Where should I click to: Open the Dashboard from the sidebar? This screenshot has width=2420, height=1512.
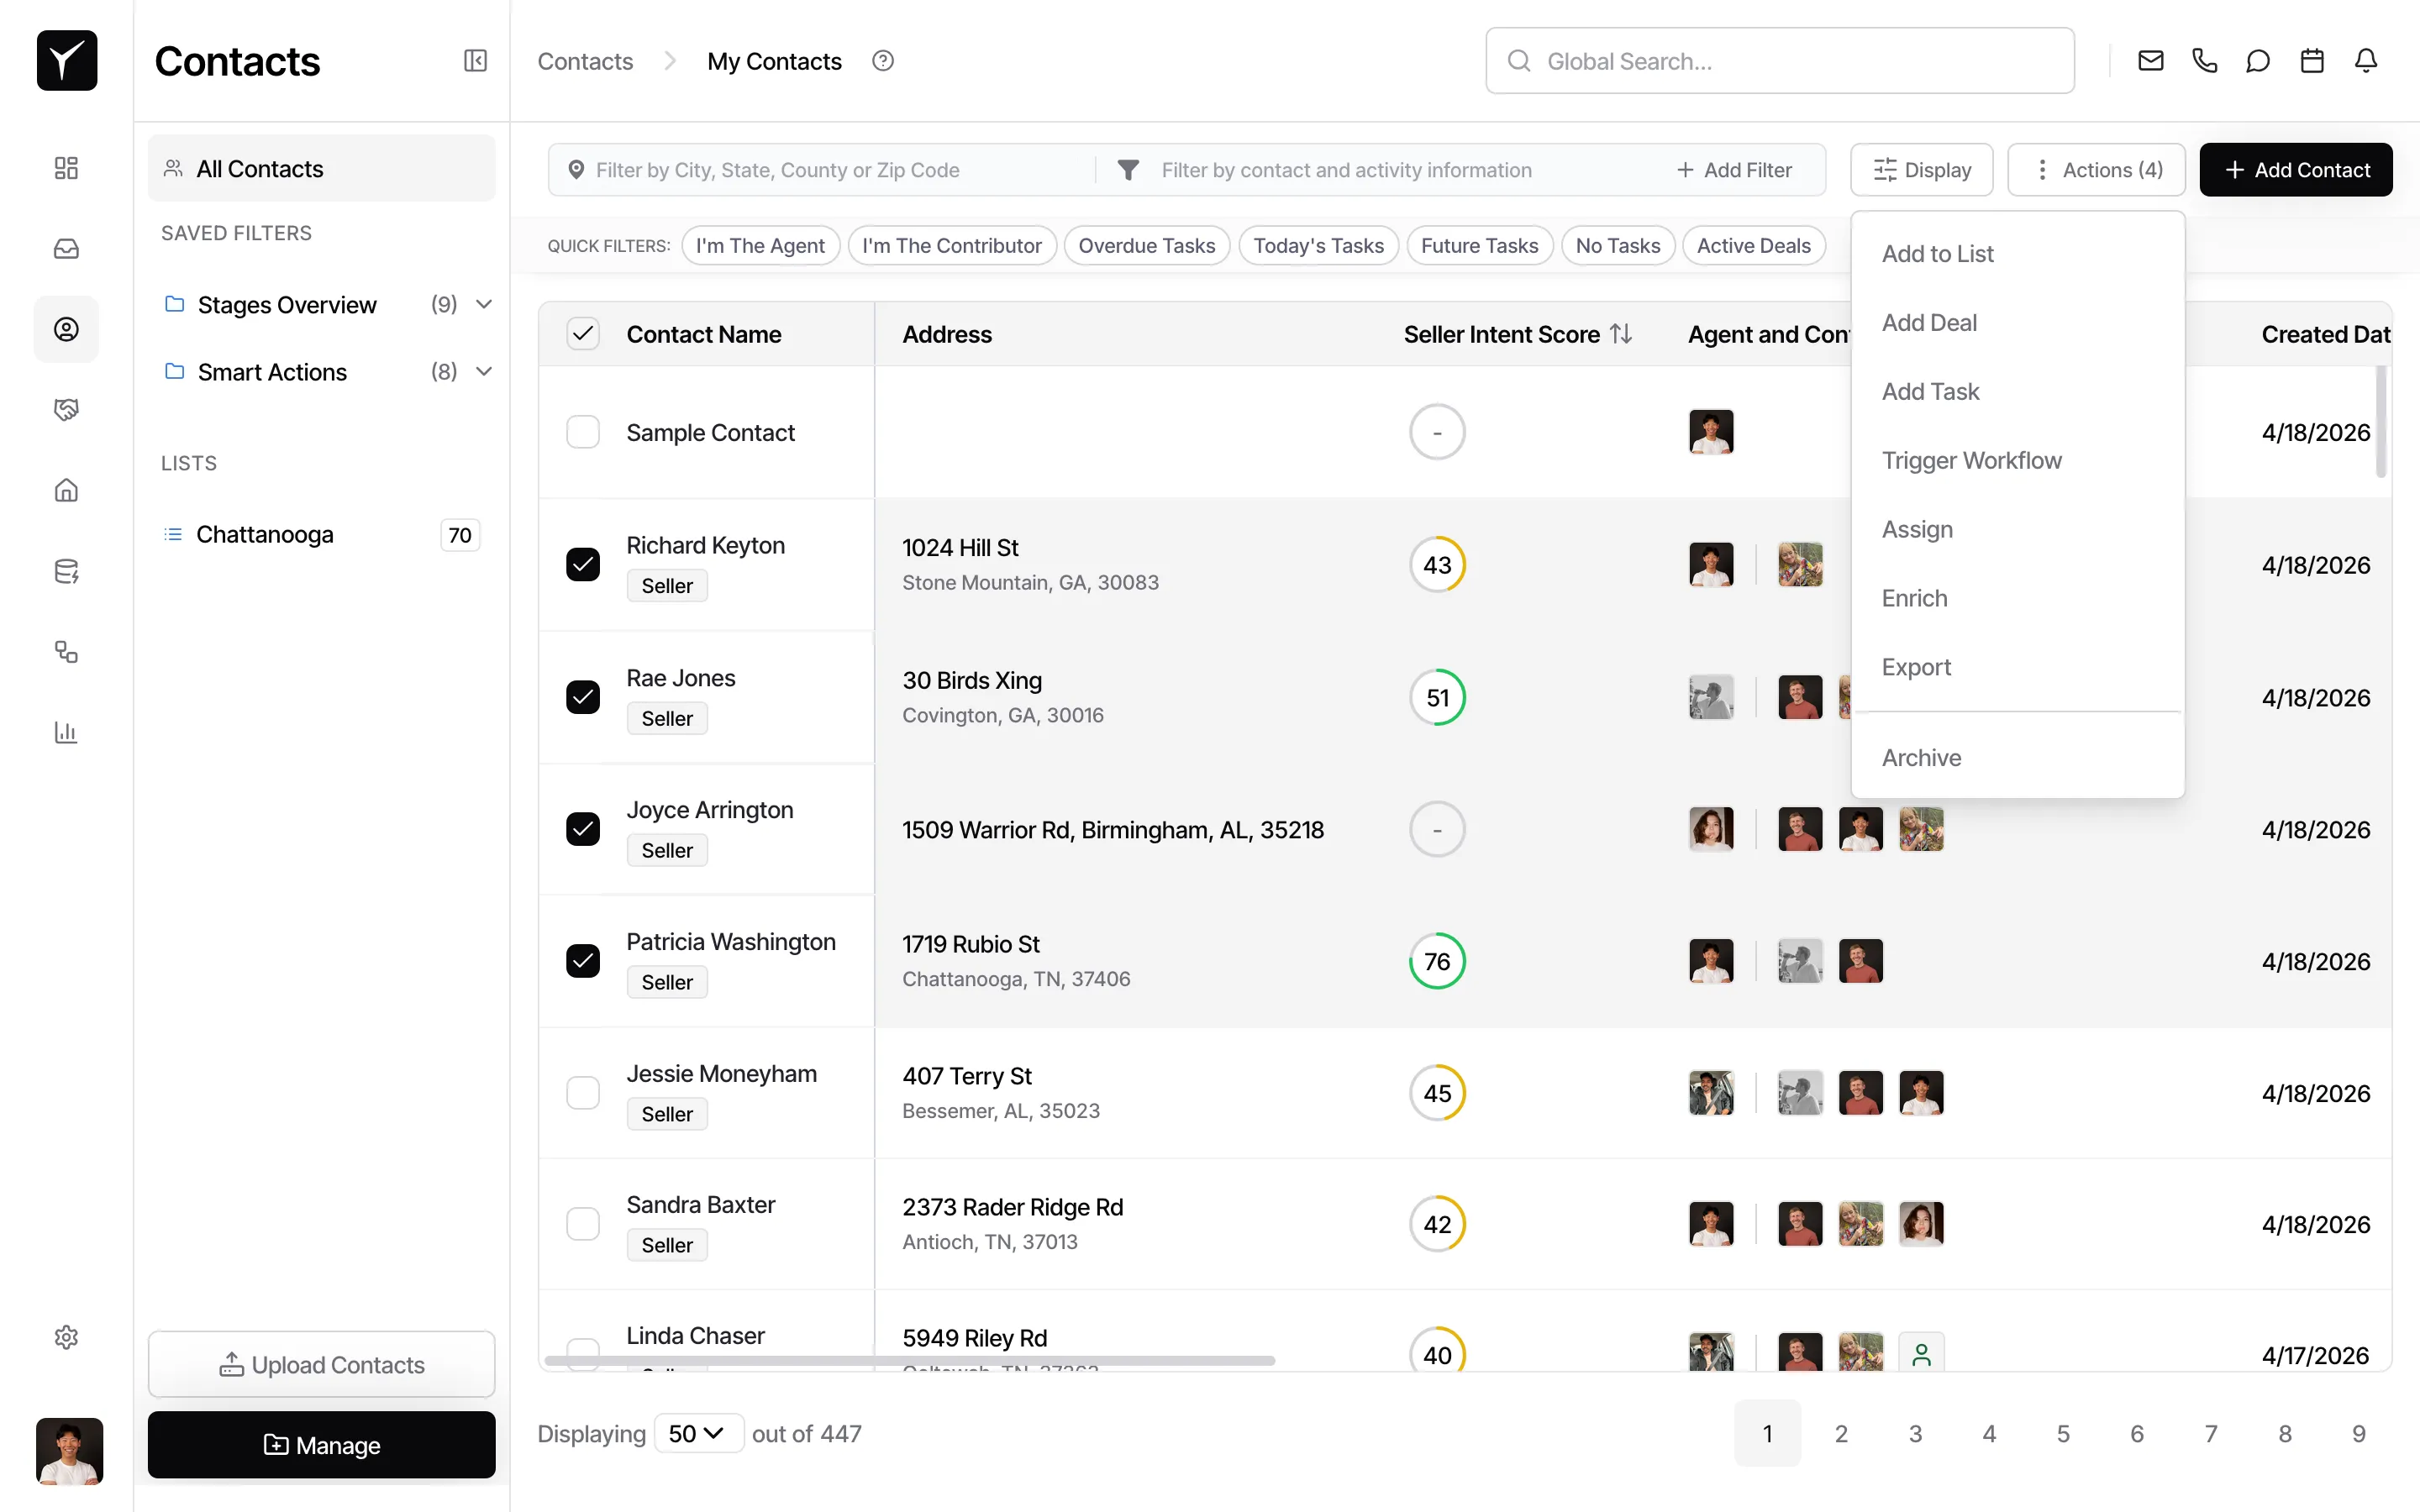66,168
